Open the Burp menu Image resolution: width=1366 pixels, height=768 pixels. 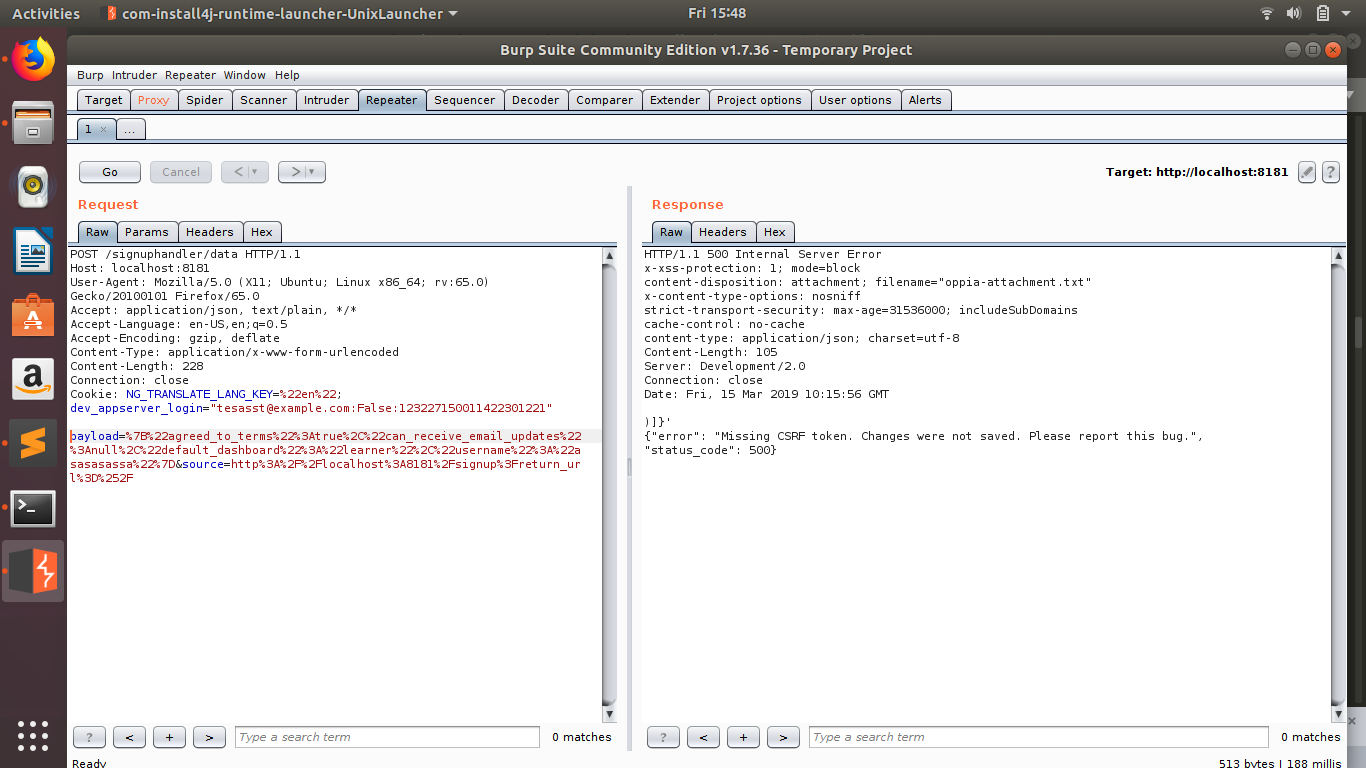coord(90,75)
